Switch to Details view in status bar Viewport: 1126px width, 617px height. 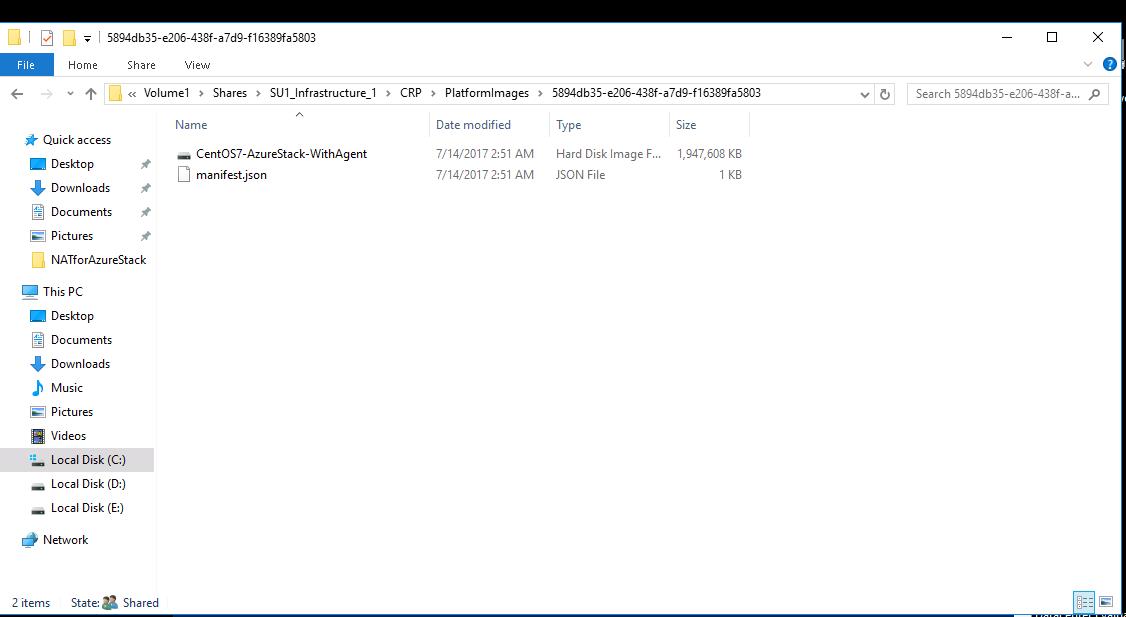tap(1084, 602)
